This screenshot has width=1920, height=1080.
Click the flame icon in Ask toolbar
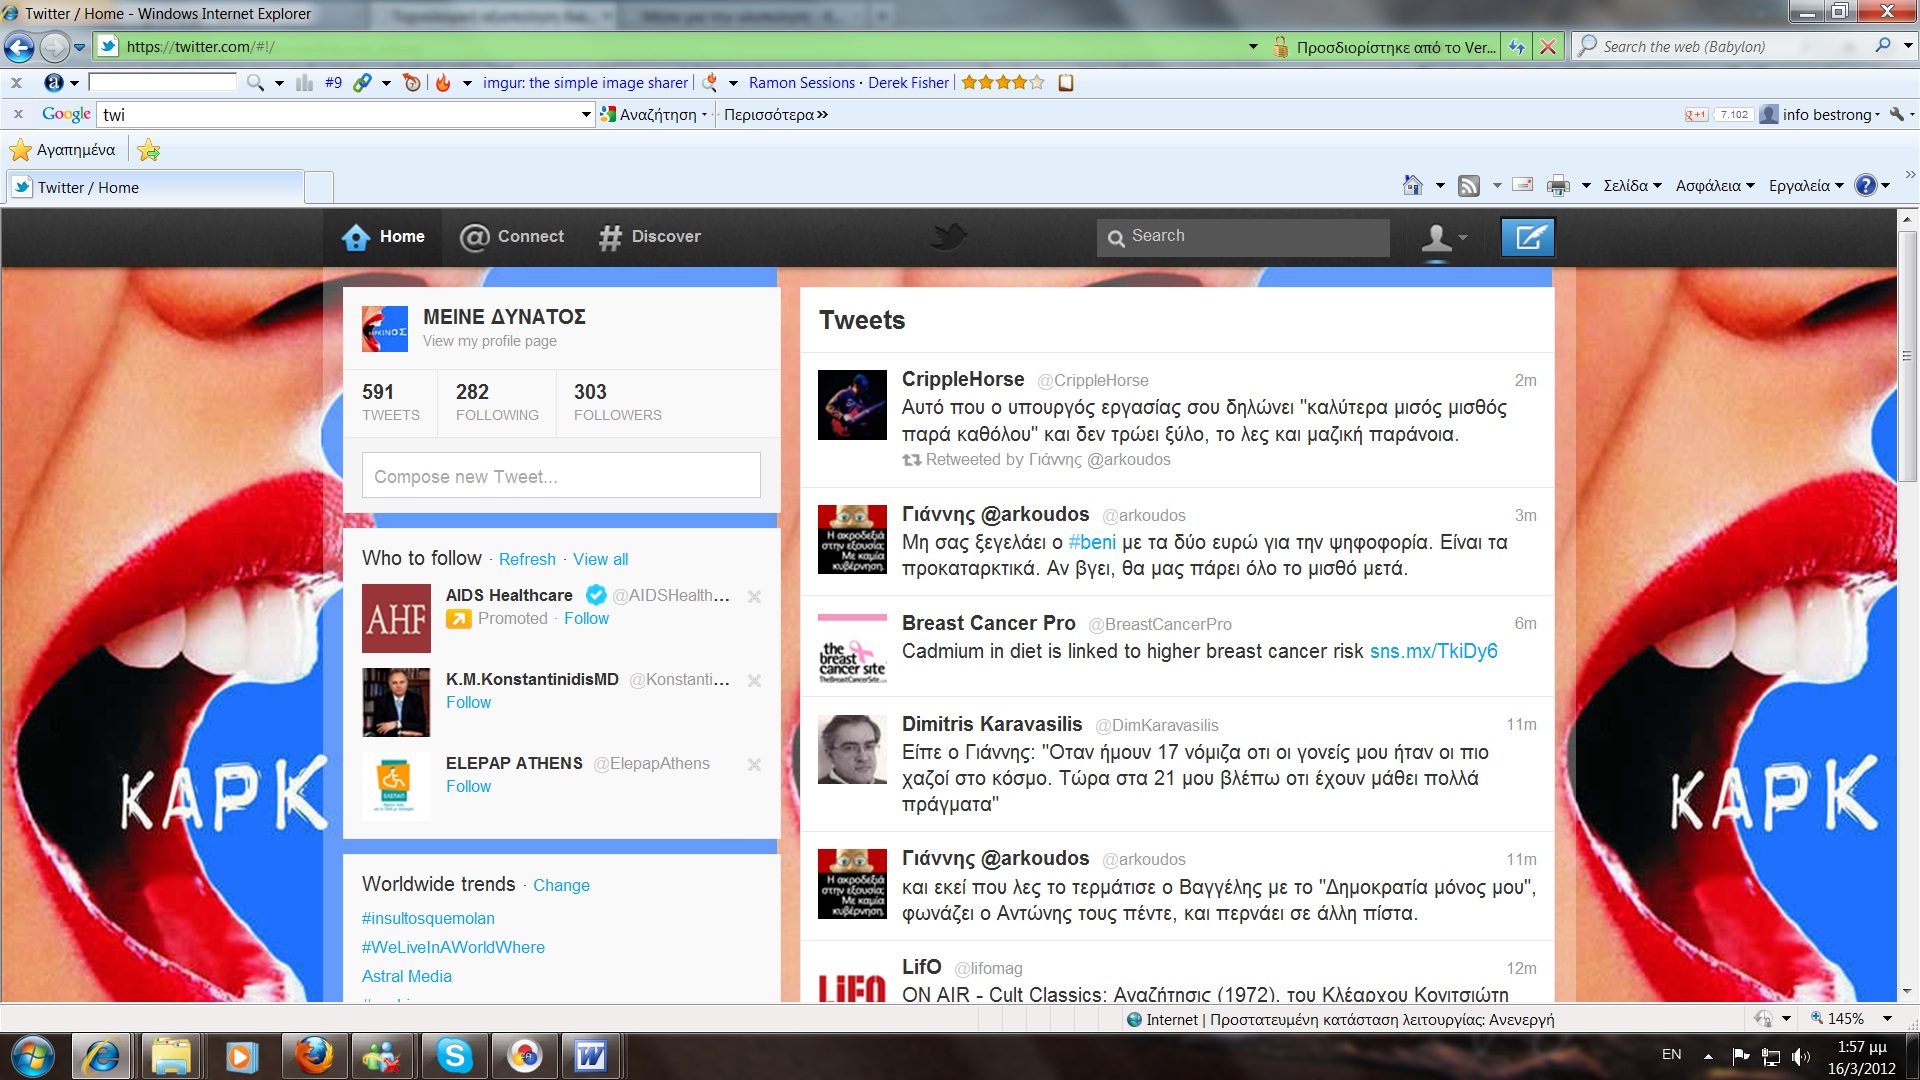pyautogui.click(x=443, y=83)
